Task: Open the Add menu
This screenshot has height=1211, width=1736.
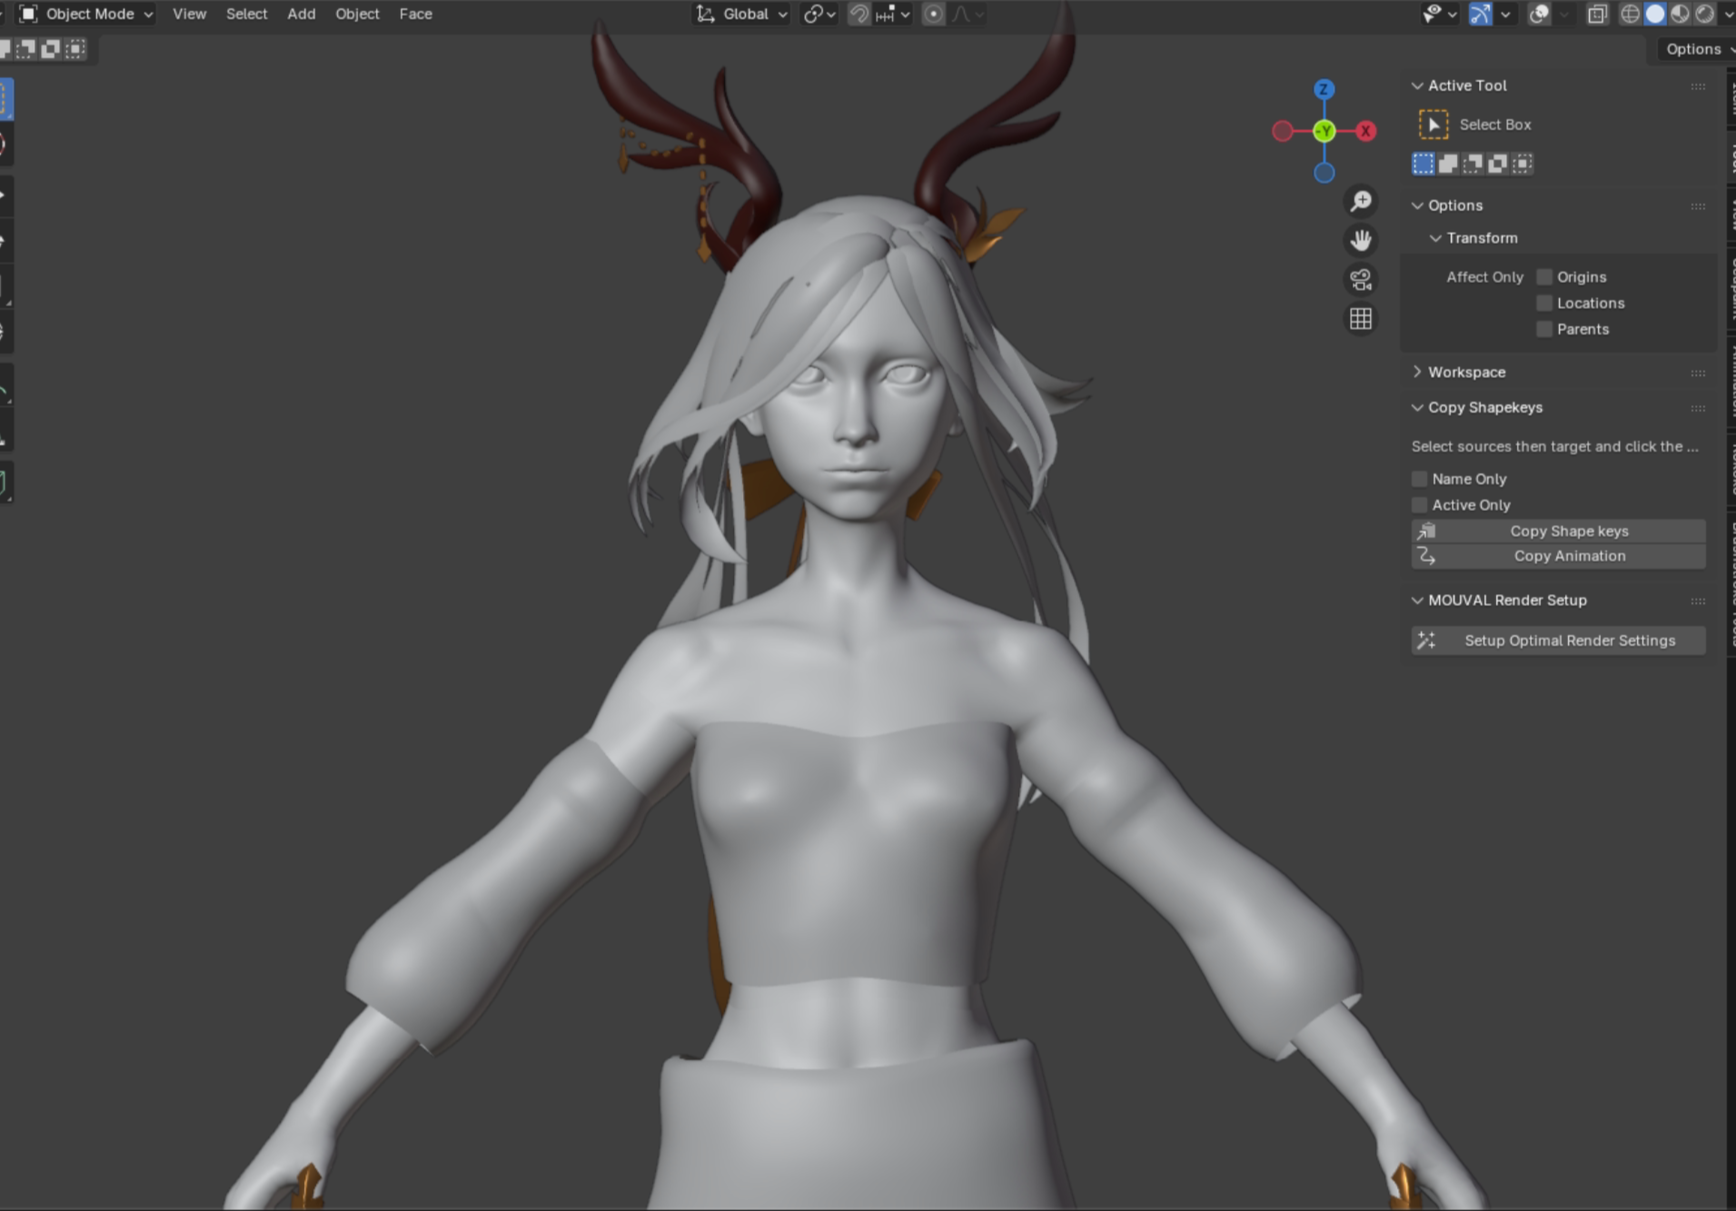Action: [x=301, y=14]
